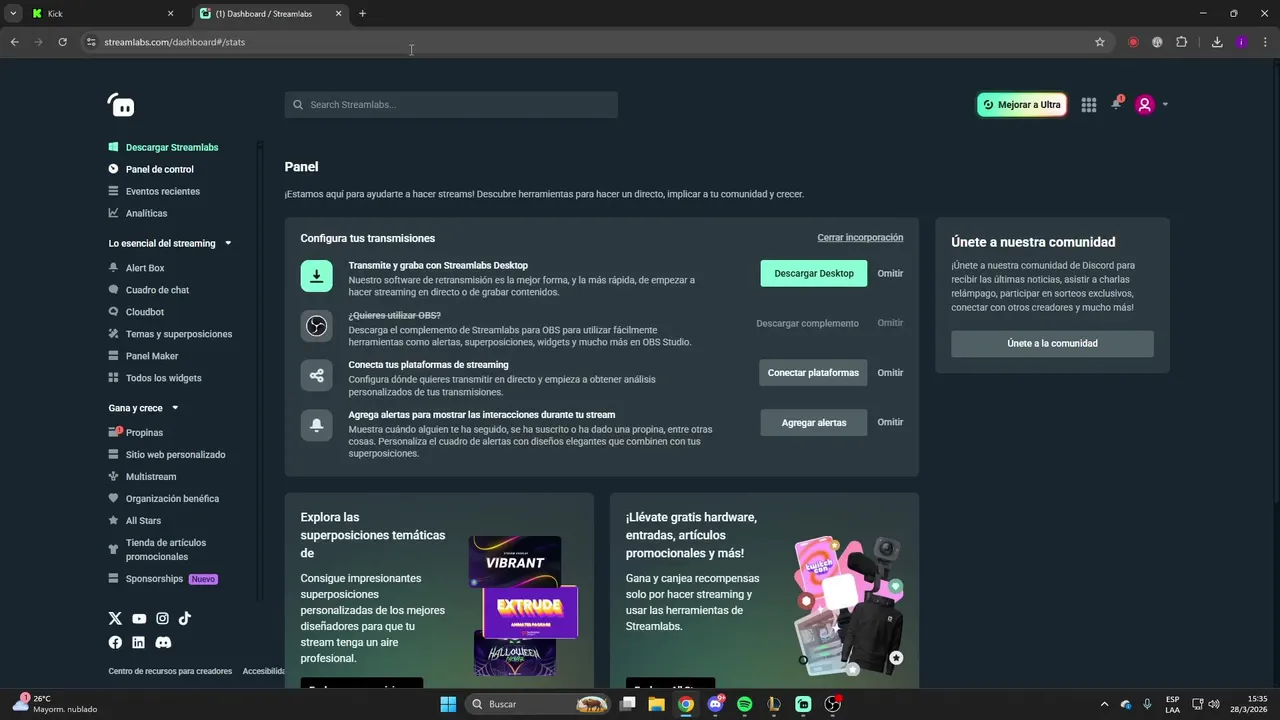Open notifications bell icon
Screen dimensions: 1280x720
pyautogui.click(x=1116, y=104)
